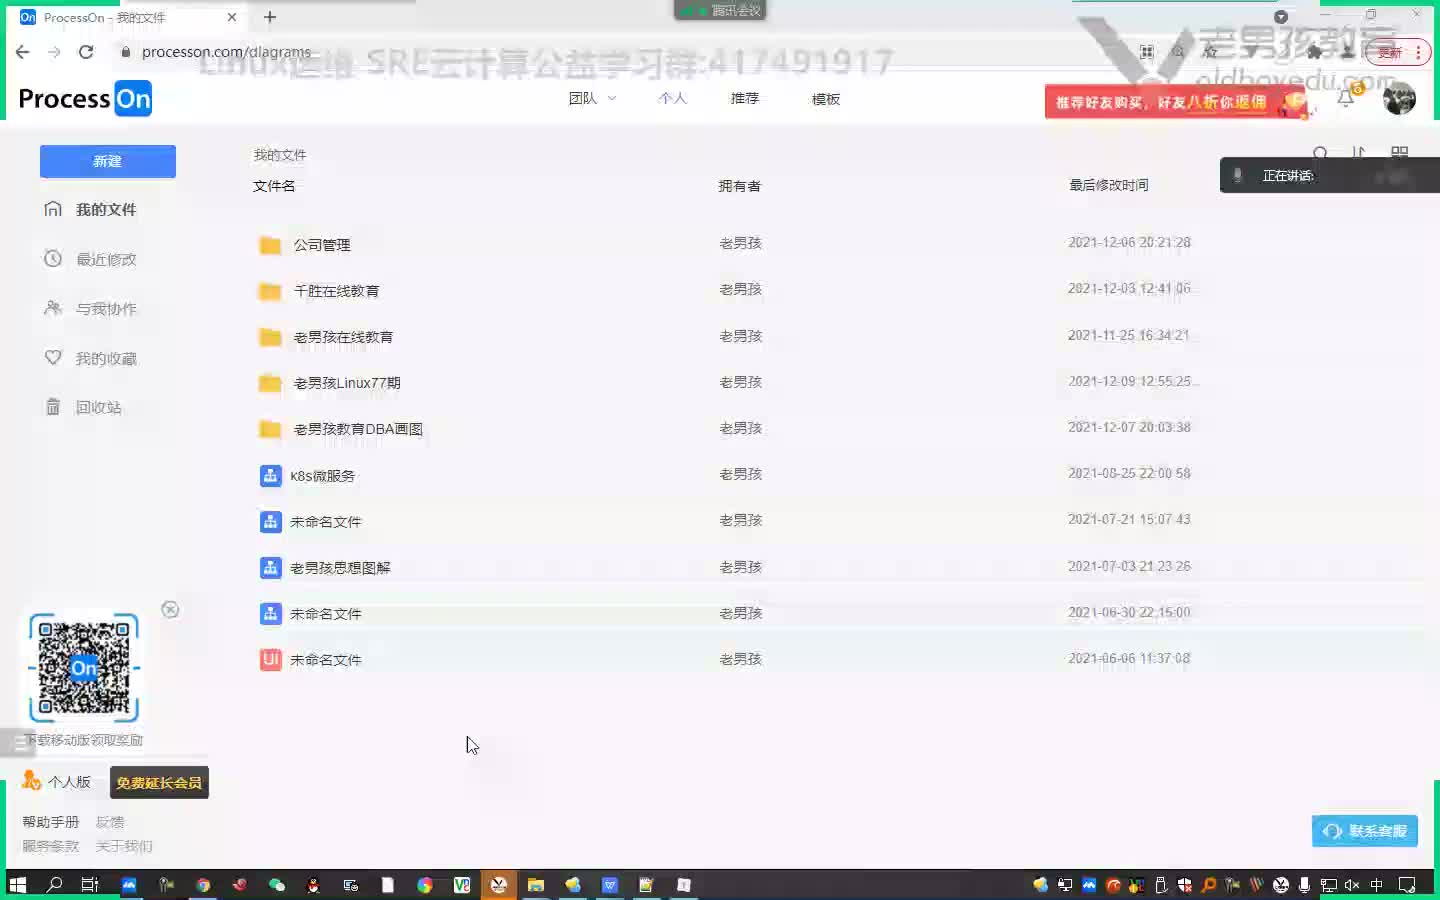Click the 拥有者 column header
The width and height of the screenshot is (1440, 900).
[x=739, y=186]
